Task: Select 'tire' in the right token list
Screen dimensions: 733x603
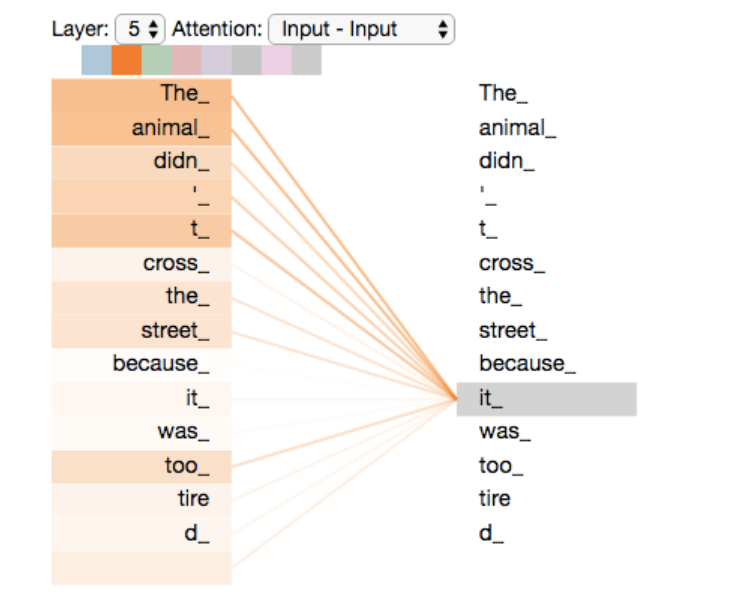Action: pyautogui.click(x=495, y=499)
